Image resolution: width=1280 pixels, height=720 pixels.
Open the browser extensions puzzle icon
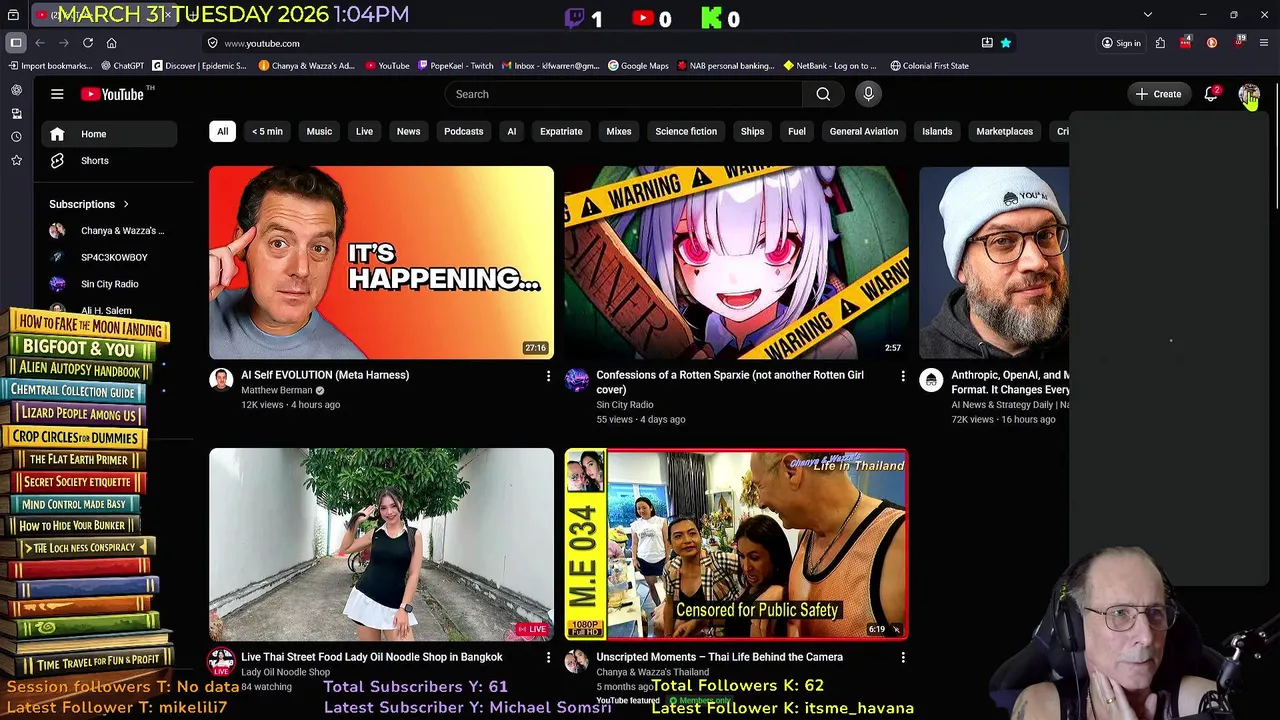[x=1160, y=43]
